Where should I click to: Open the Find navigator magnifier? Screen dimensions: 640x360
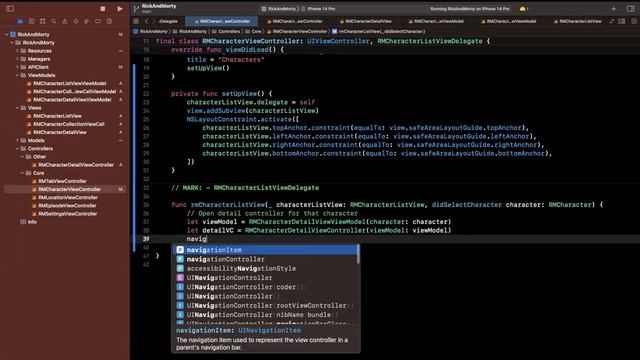(x=53, y=21)
